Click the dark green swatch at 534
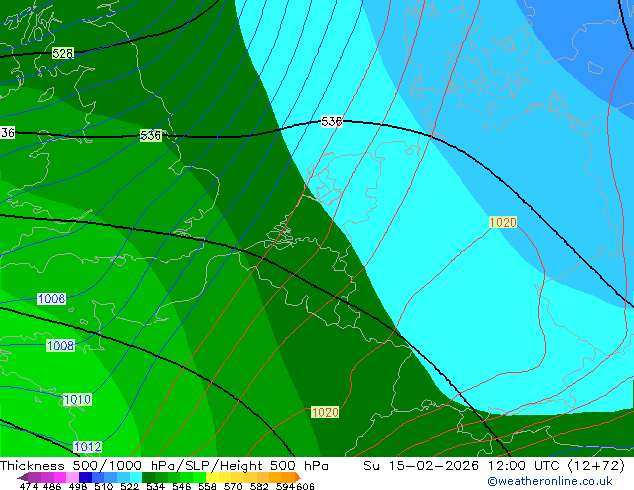This screenshot has height=490, width=634. point(149,477)
